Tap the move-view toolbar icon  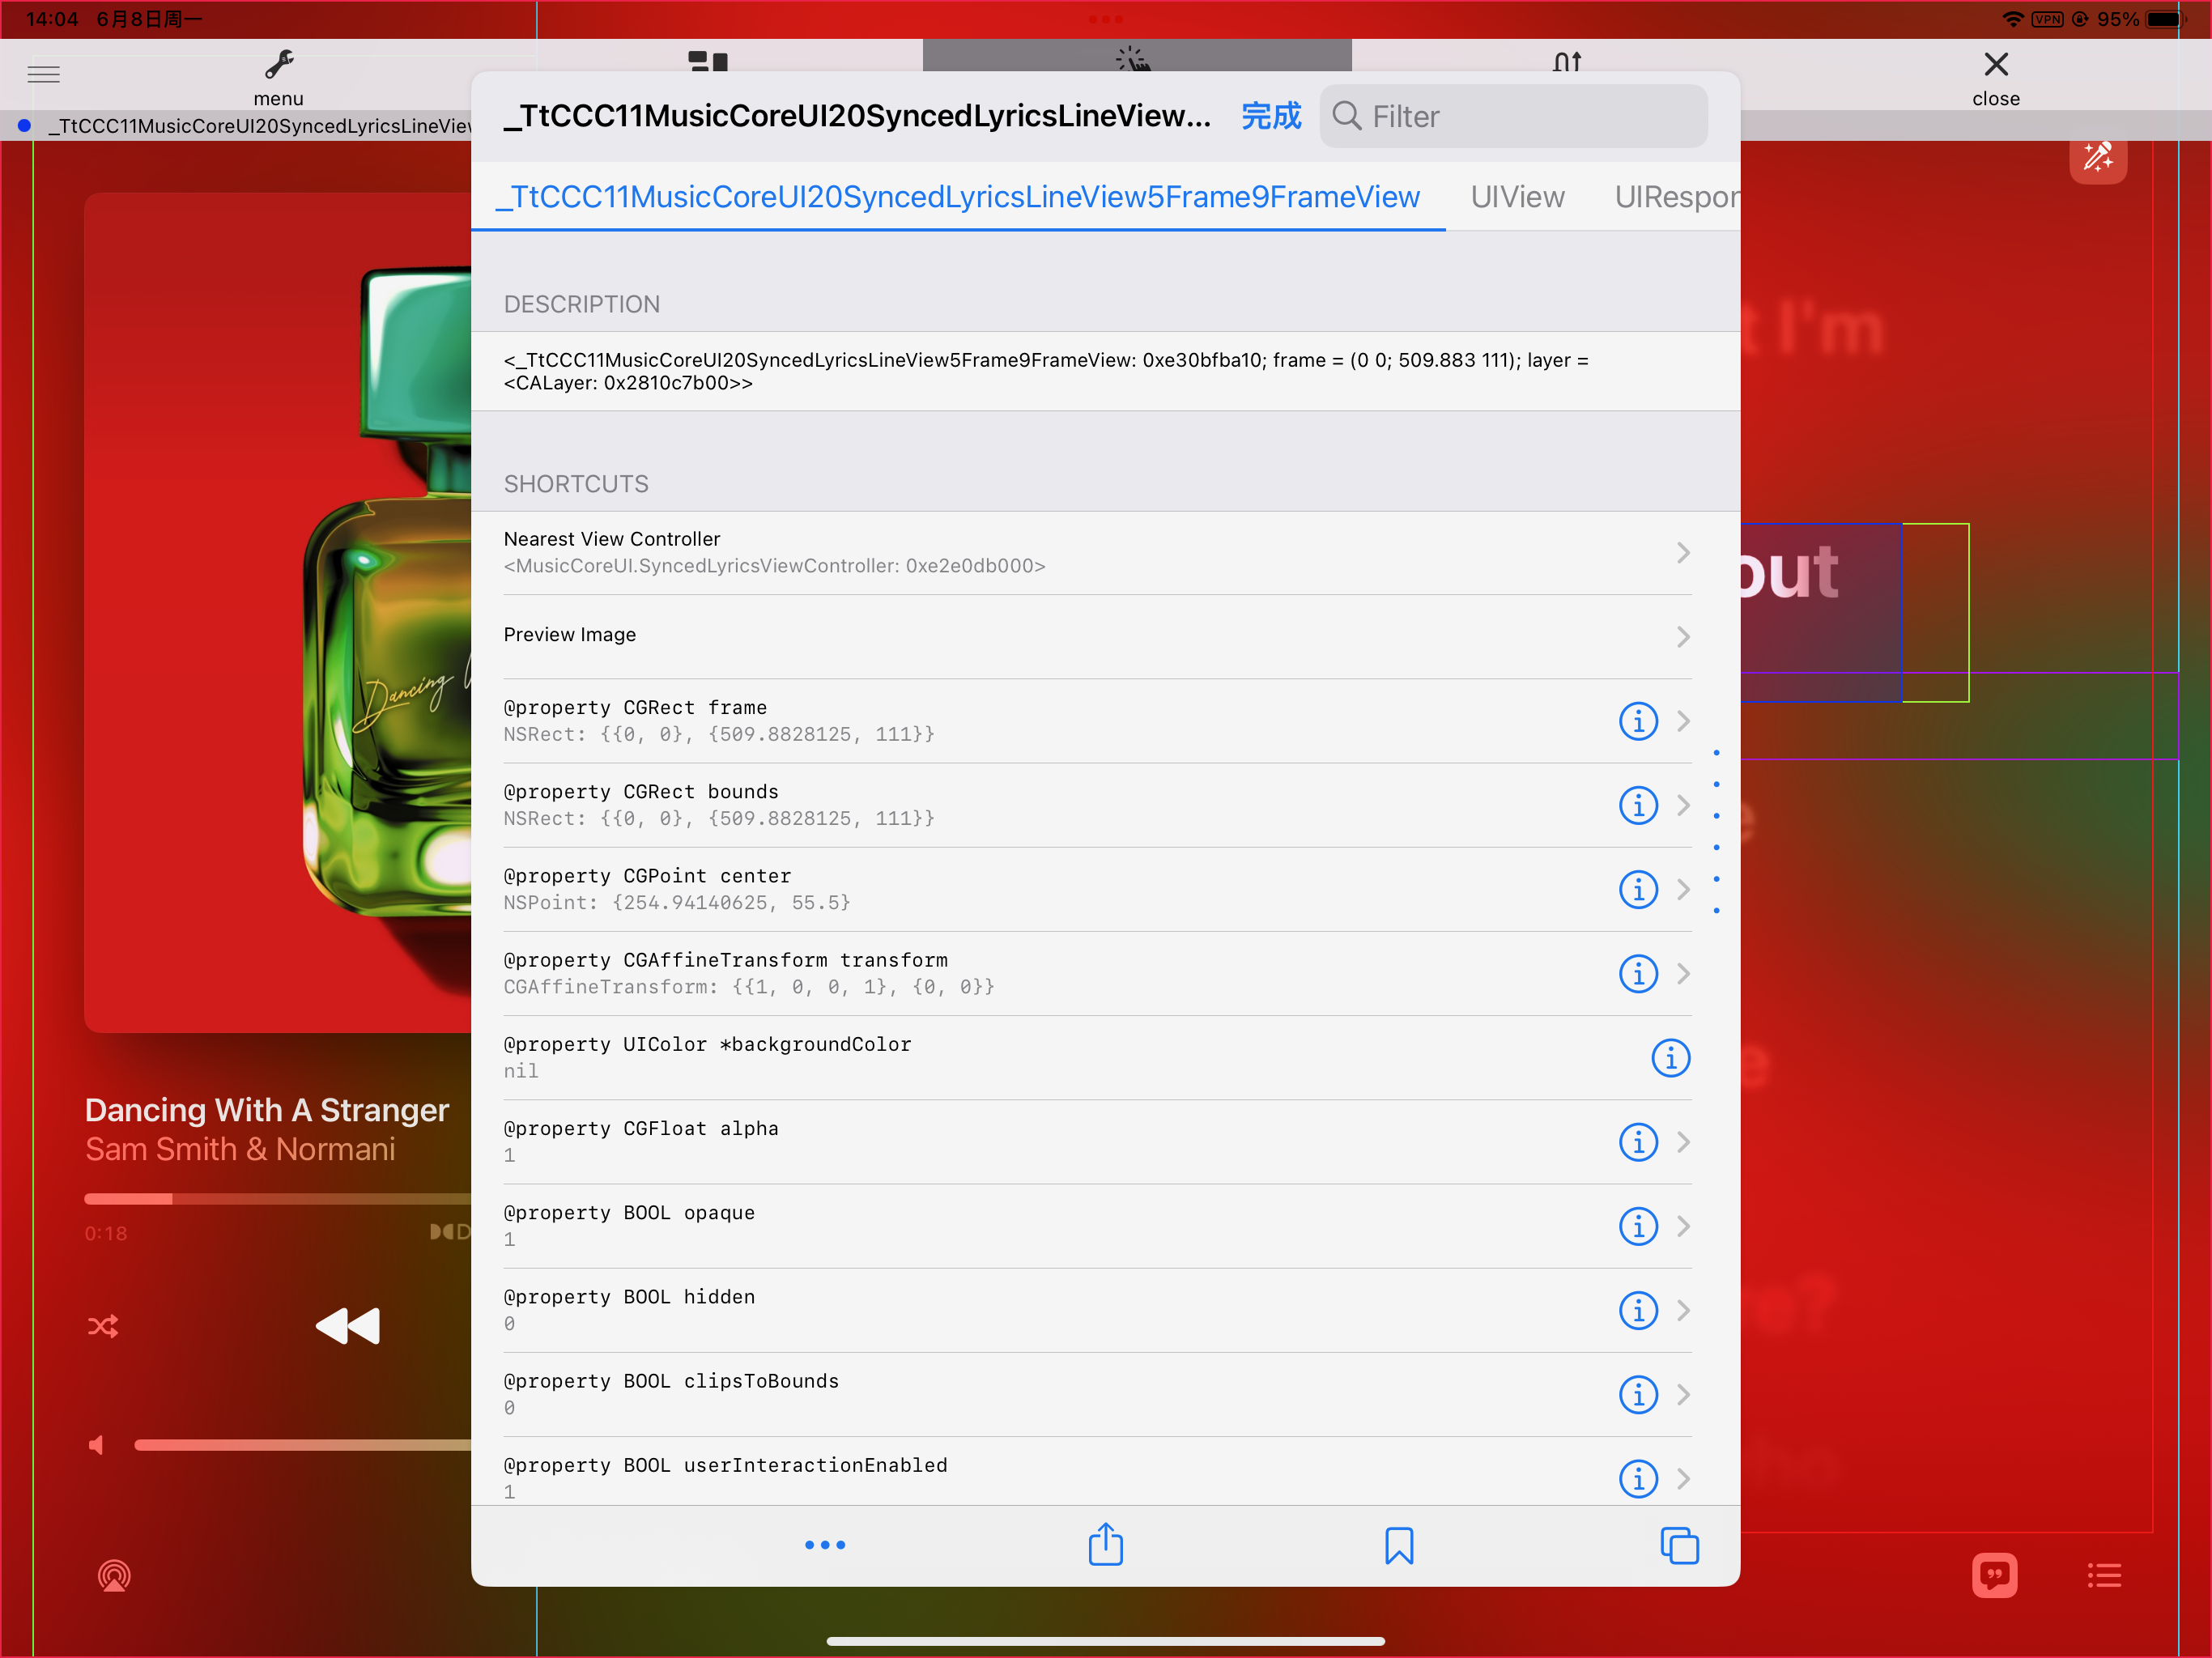pyautogui.click(x=1567, y=62)
